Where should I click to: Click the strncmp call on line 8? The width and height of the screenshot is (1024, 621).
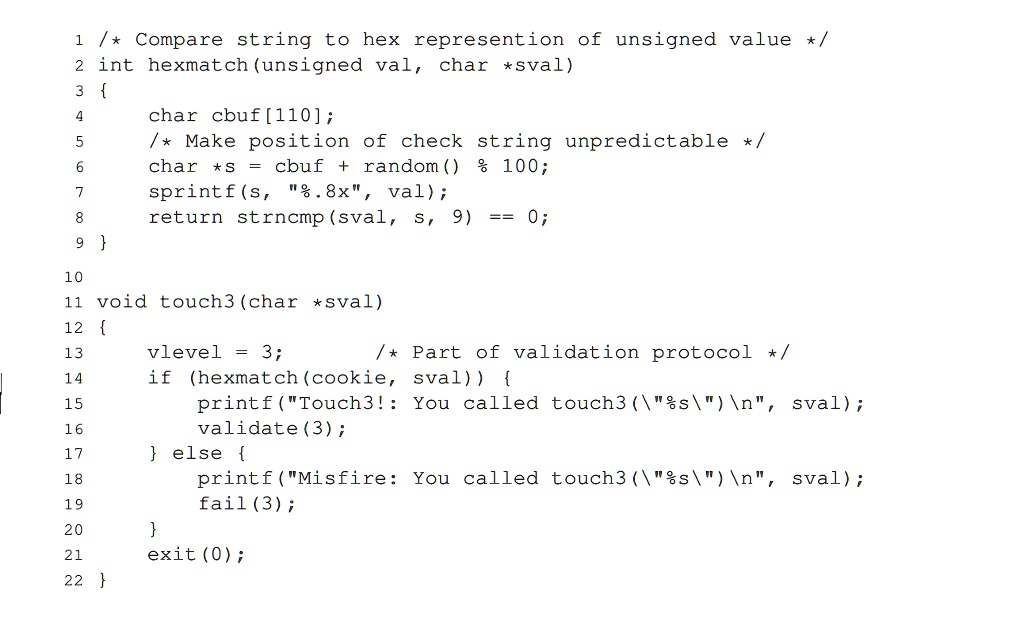349,217
